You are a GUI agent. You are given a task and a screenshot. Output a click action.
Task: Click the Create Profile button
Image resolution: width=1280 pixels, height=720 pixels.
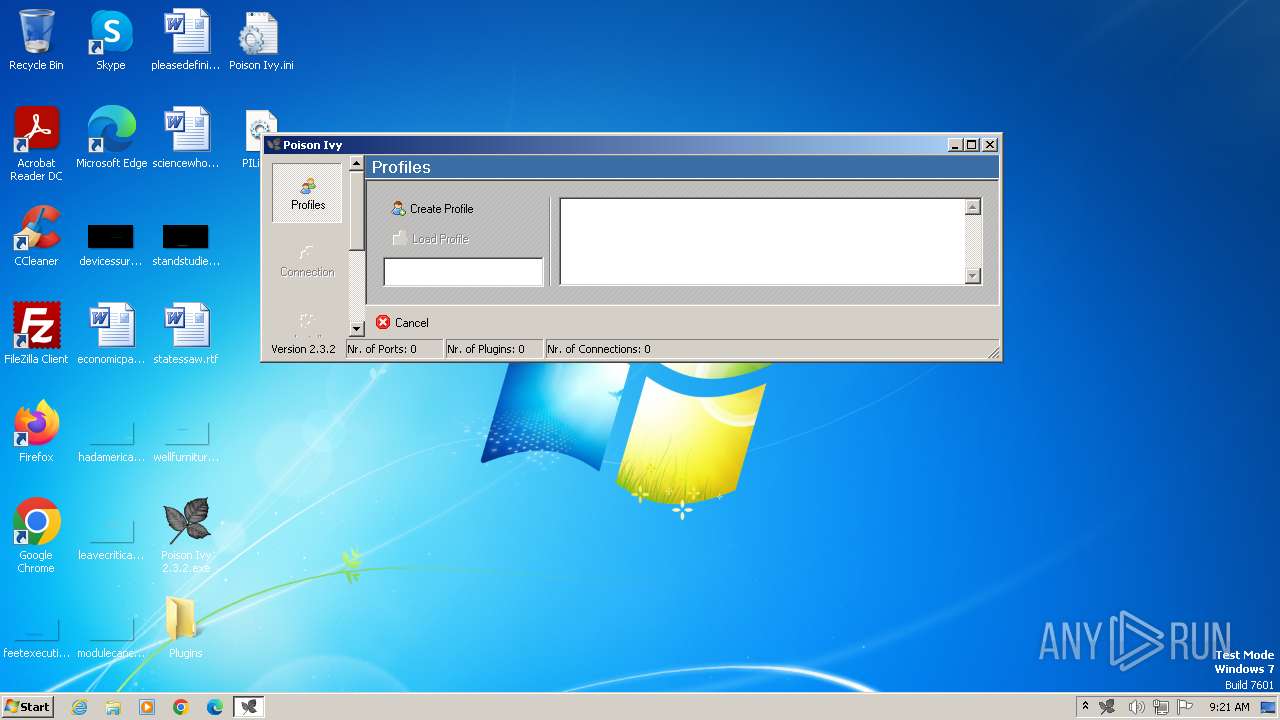(x=432, y=209)
